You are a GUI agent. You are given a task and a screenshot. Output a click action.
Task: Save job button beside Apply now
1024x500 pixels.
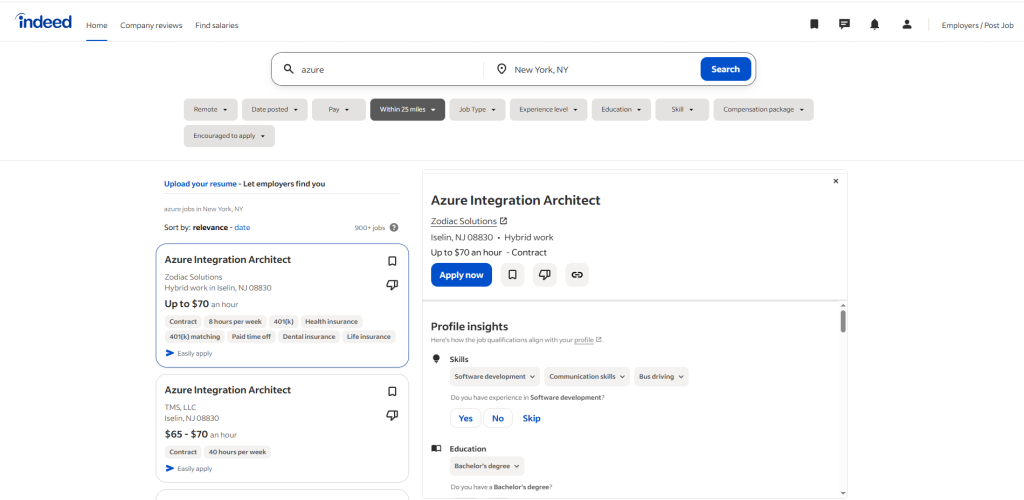click(x=513, y=275)
